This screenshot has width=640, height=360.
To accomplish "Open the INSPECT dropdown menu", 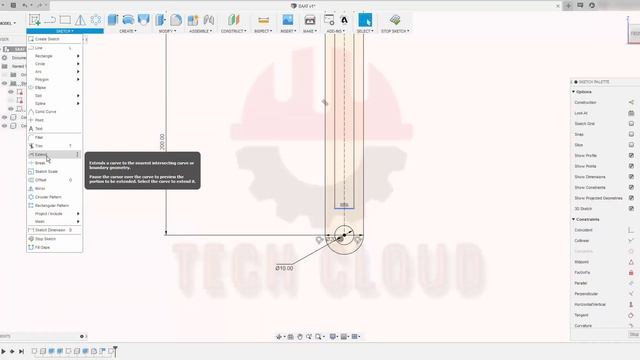I will pos(263,31).
